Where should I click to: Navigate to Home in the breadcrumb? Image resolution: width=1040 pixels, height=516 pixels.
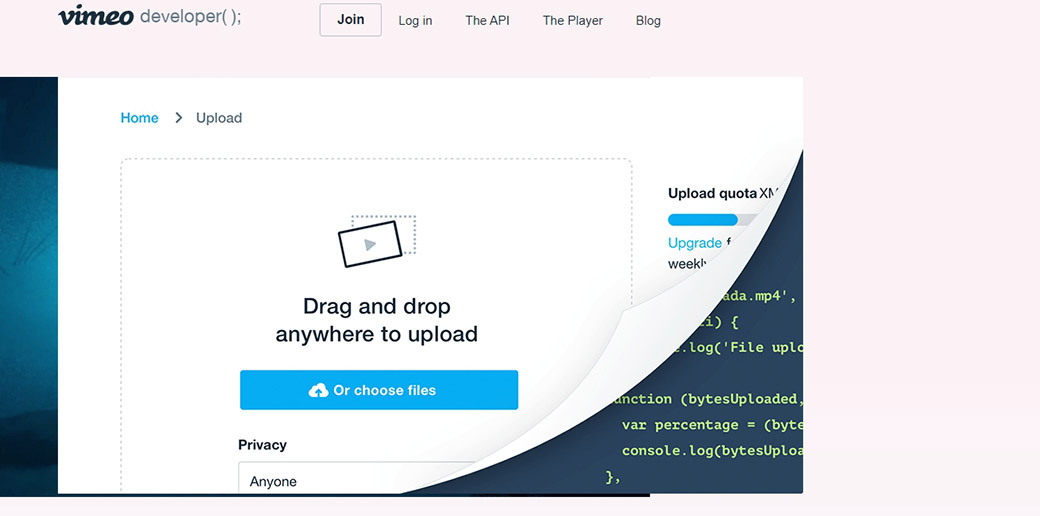(139, 118)
